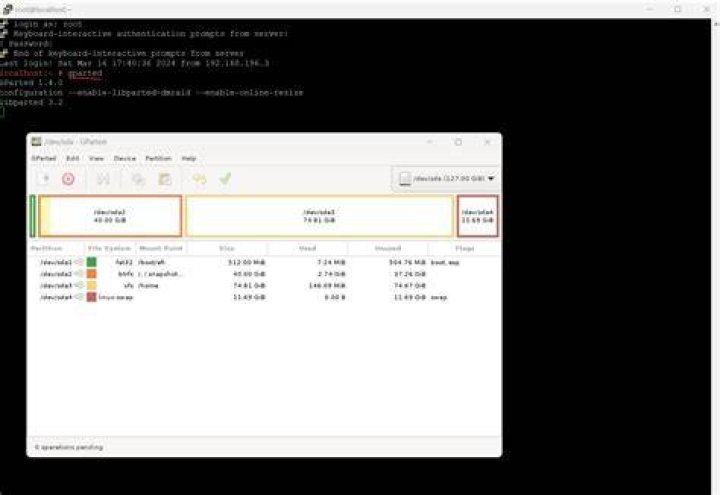720x495 pixels.
Task: Close the PuTTY terminal window
Action: coord(707,9)
